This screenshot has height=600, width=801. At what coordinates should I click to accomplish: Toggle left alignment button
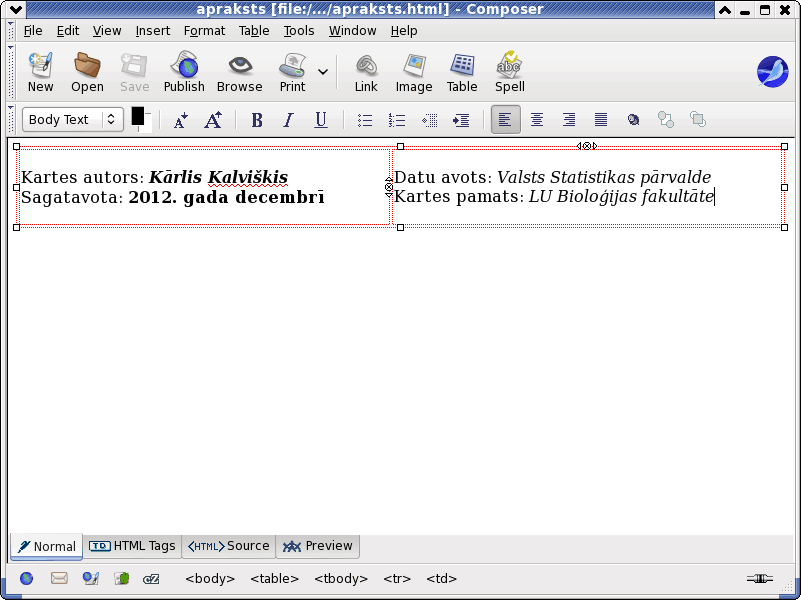click(505, 120)
